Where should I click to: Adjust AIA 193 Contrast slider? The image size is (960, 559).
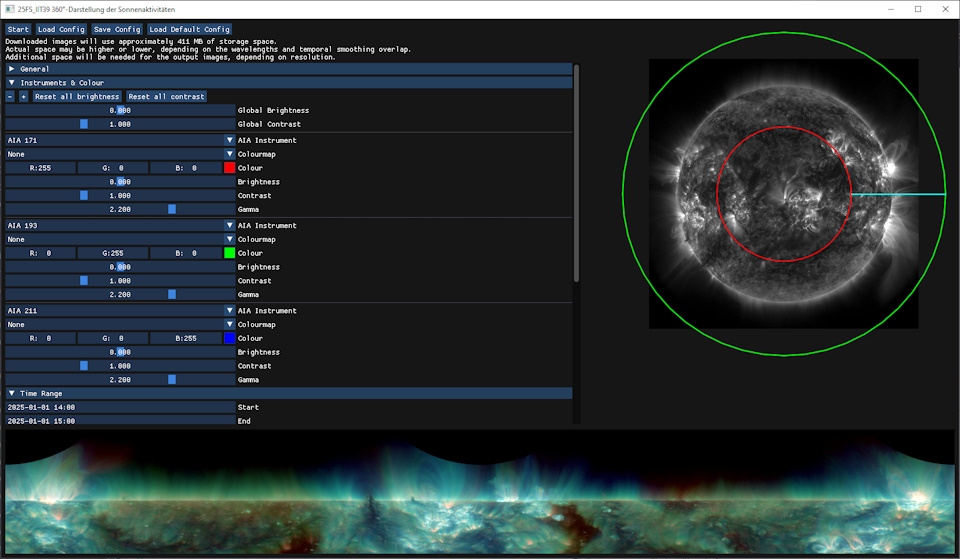(121, 281)
